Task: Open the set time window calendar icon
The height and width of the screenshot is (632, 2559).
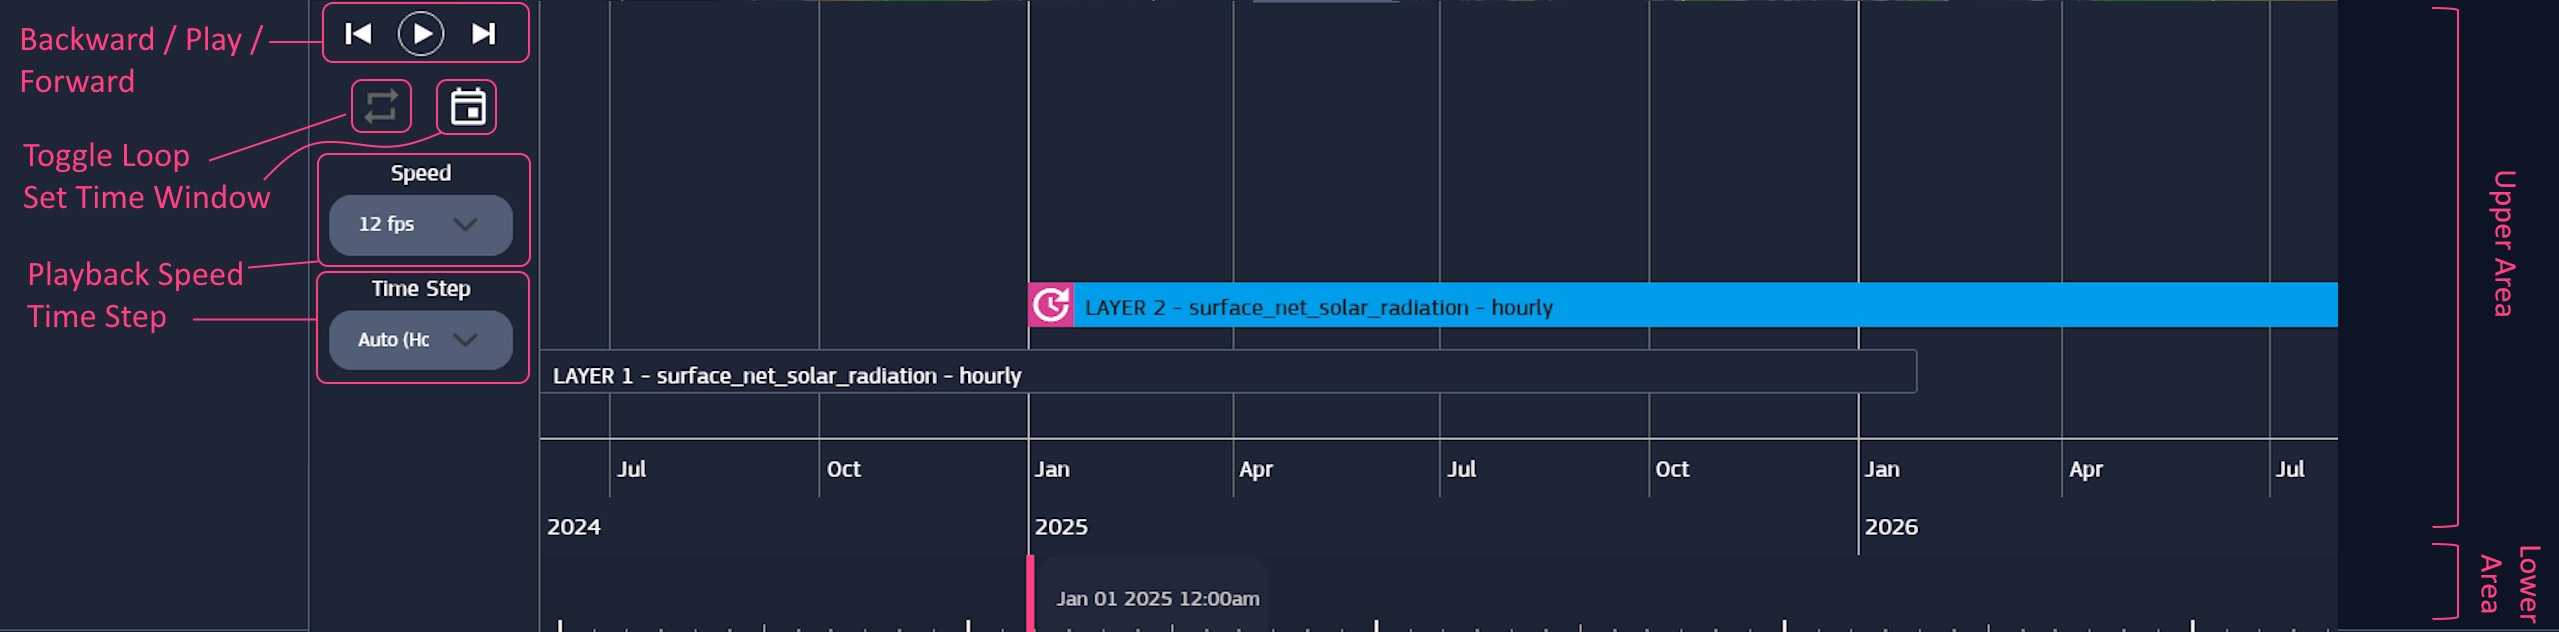Action: (x=467, y=106)
